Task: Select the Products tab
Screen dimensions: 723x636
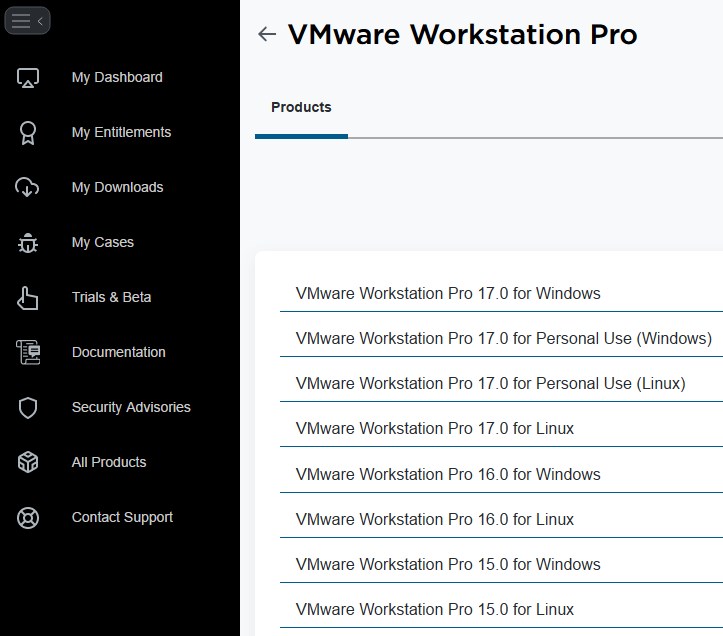Action: tap(301, 107)
